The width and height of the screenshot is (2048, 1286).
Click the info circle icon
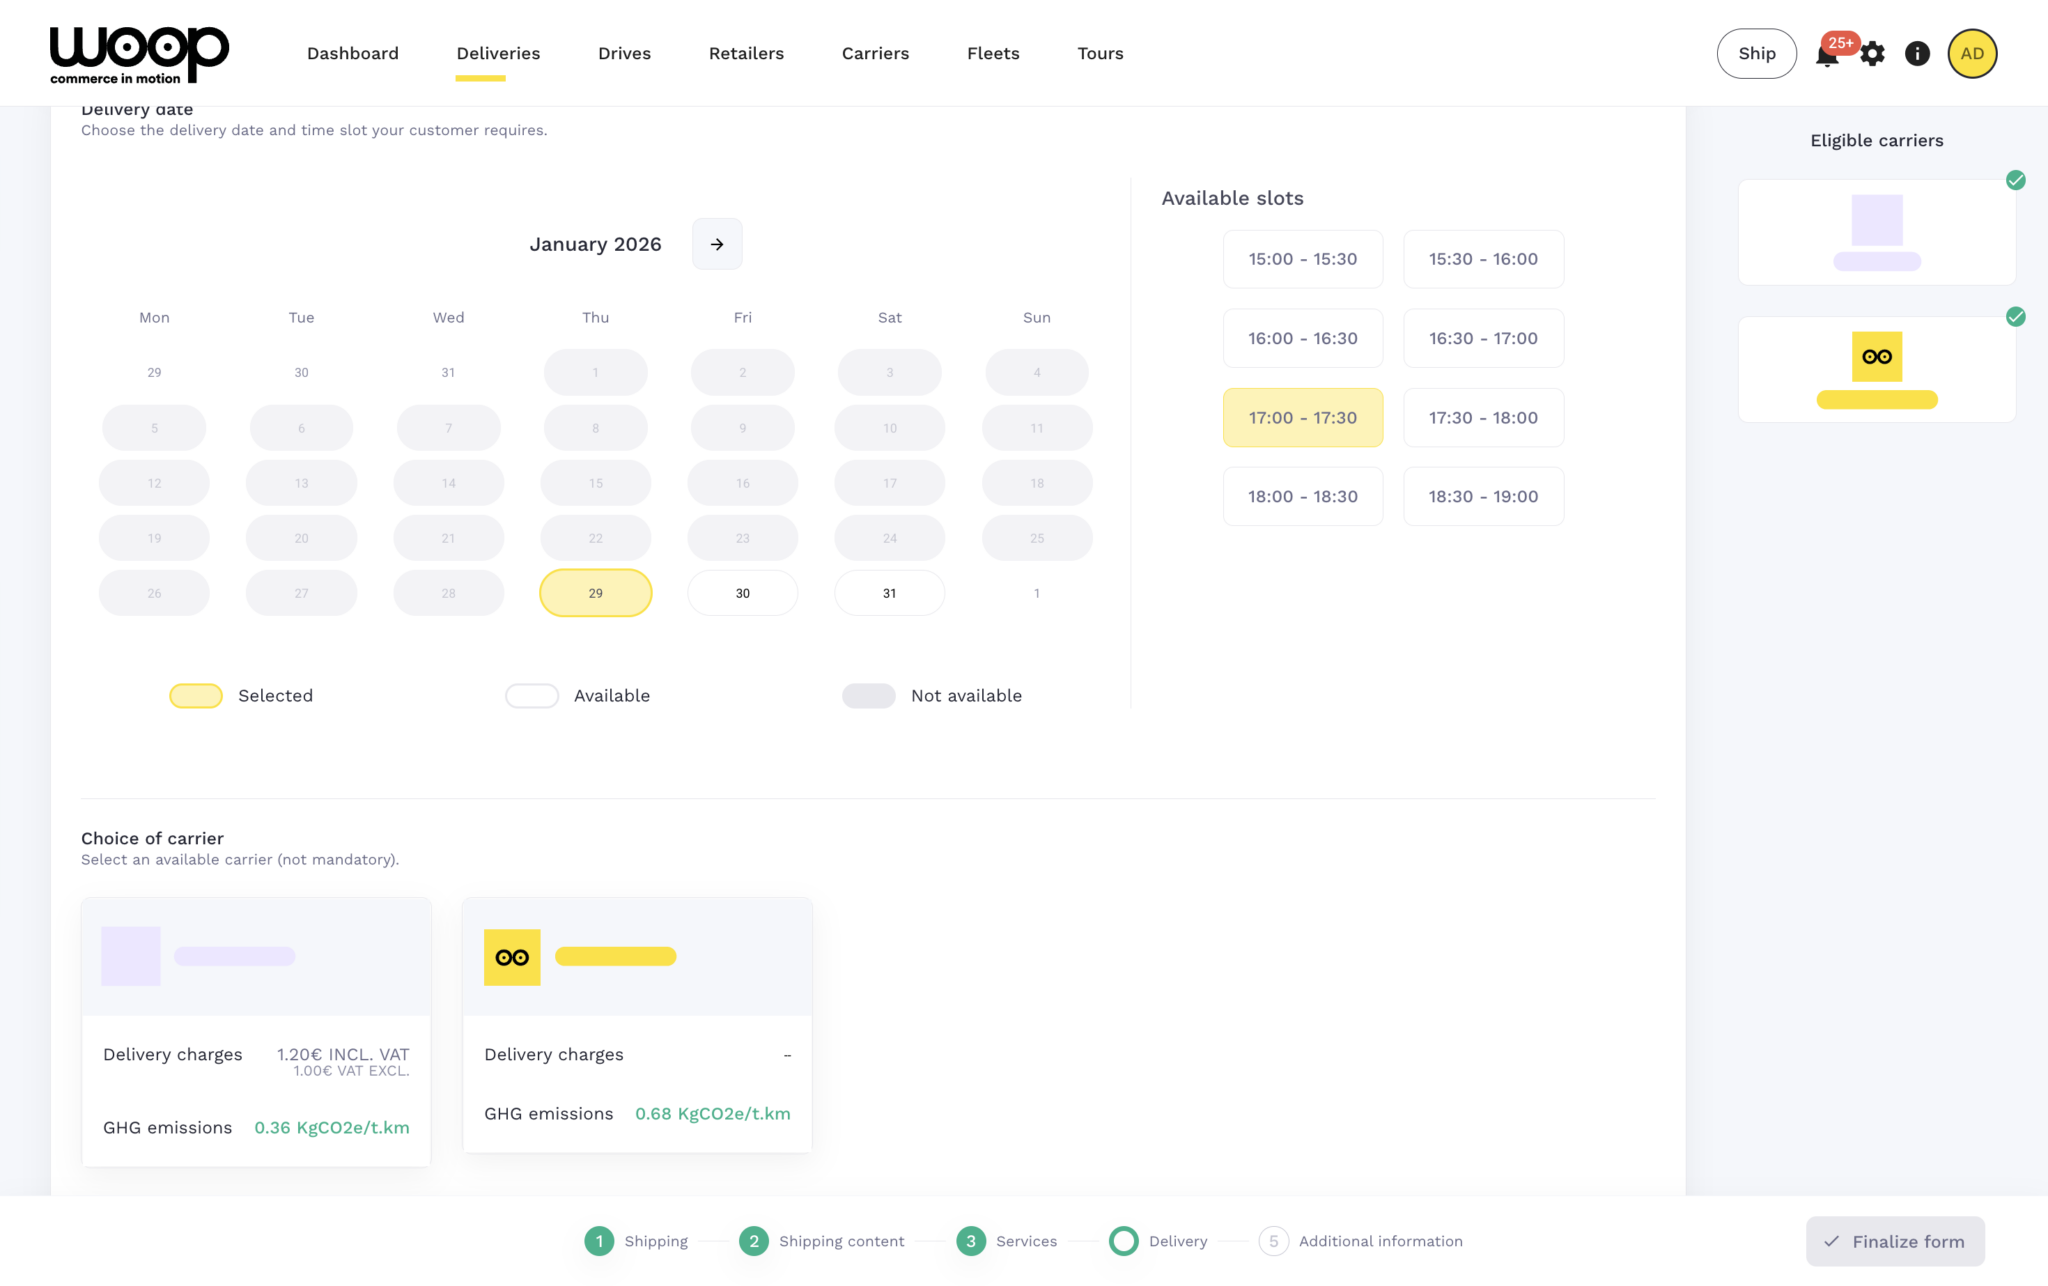pos(1917,54)
